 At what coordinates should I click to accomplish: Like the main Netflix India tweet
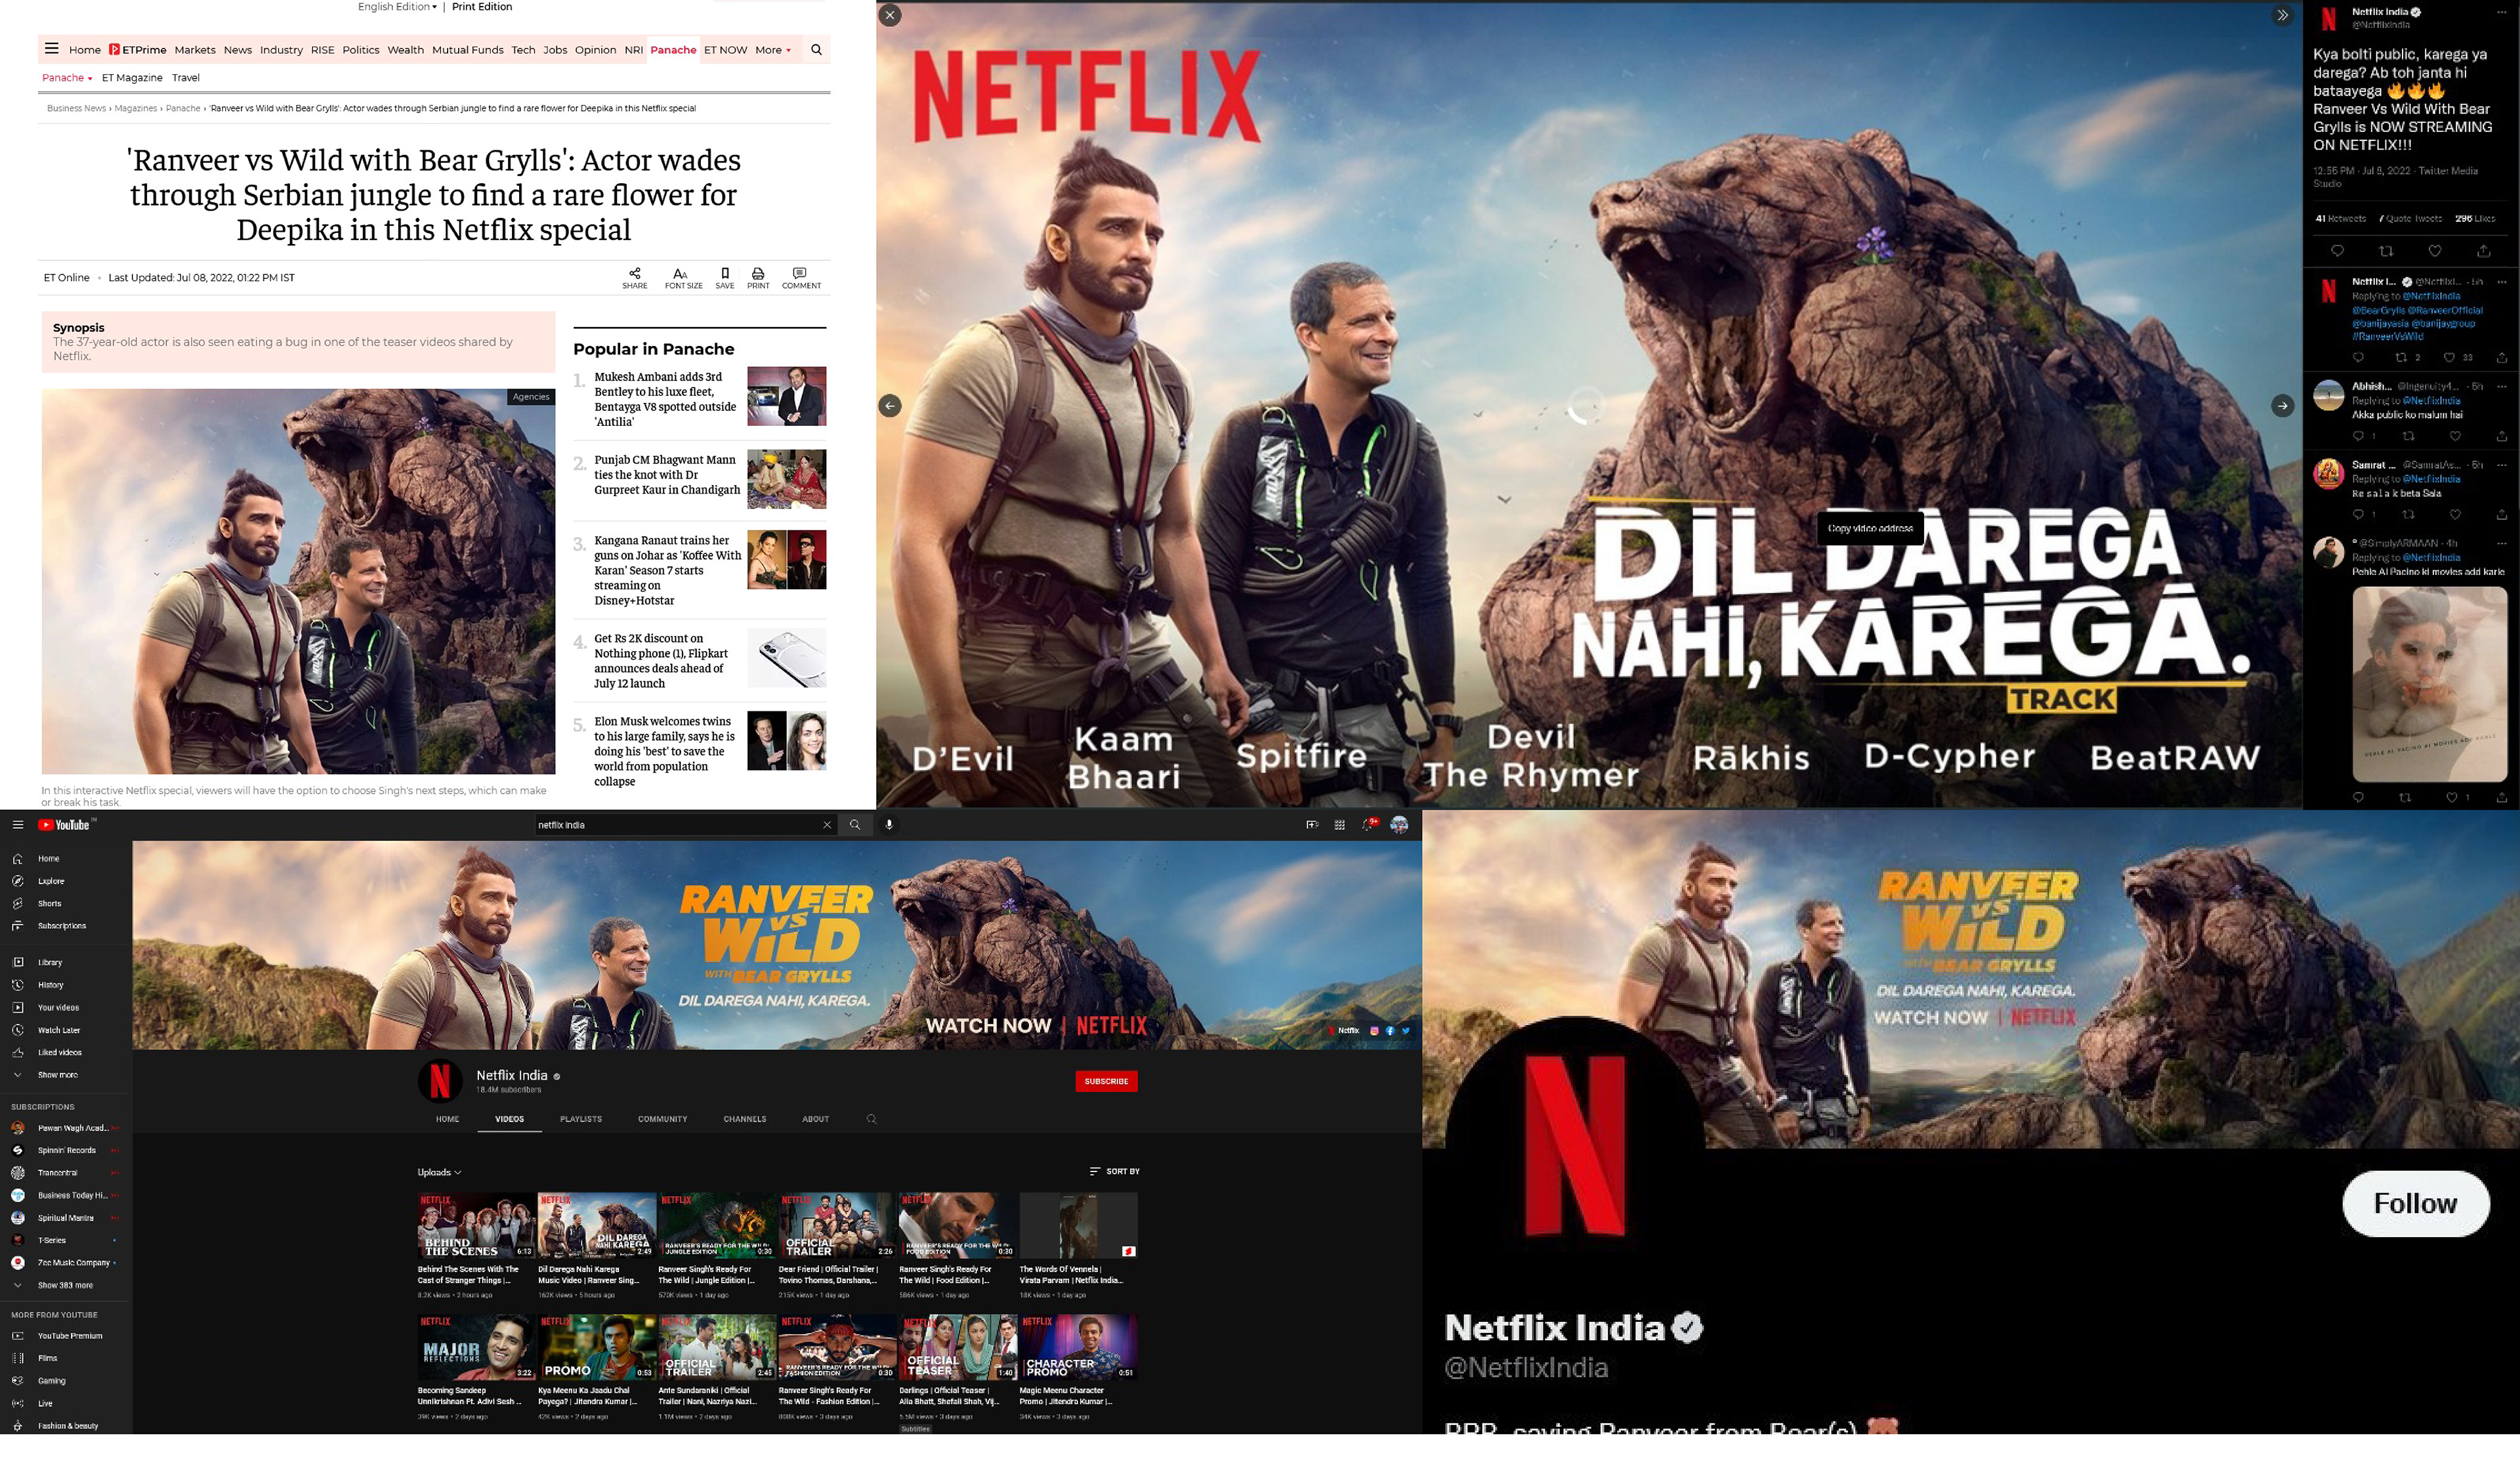2435,251
